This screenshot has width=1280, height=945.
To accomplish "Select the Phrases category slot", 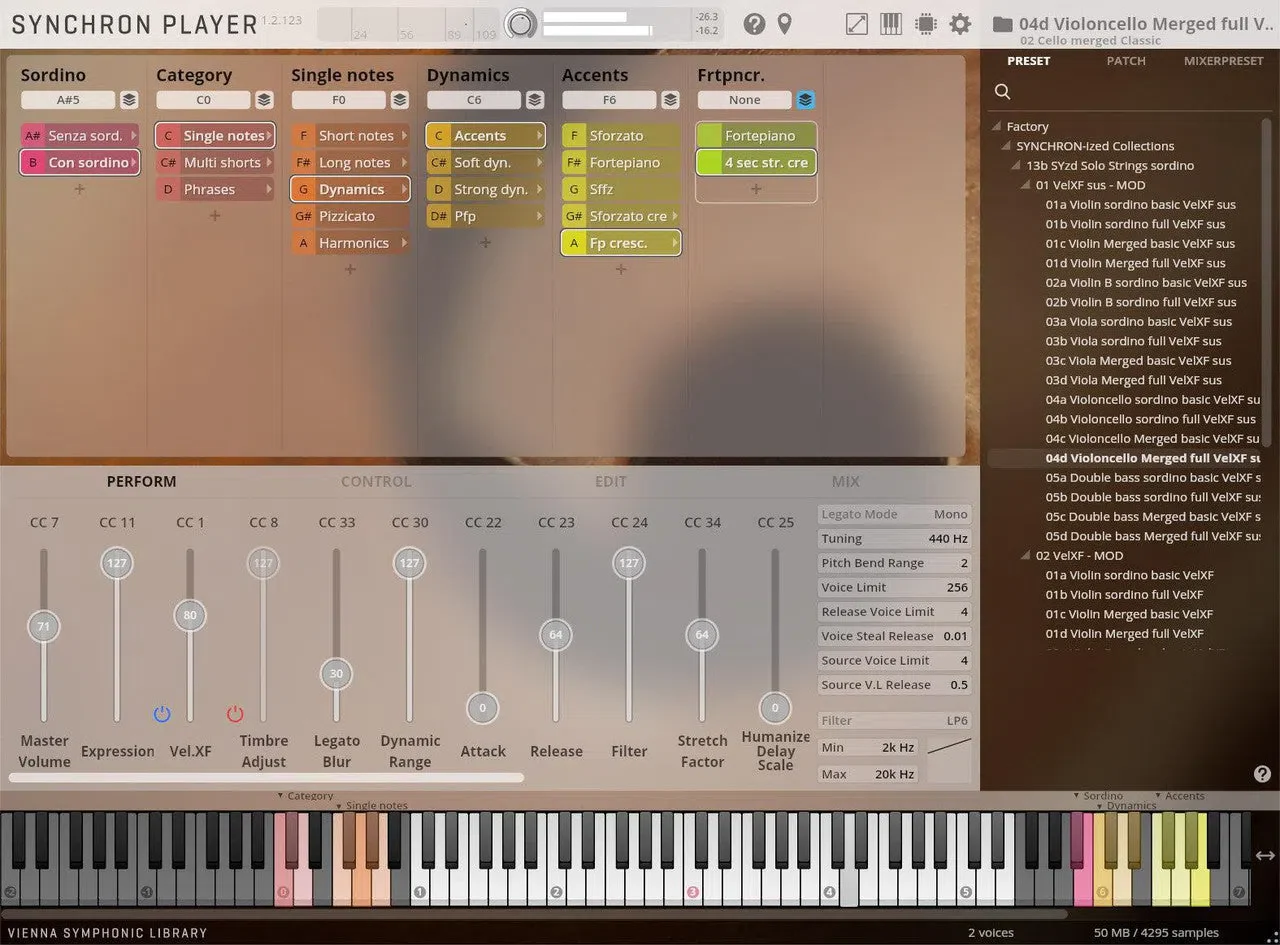I will pos(214,190).
